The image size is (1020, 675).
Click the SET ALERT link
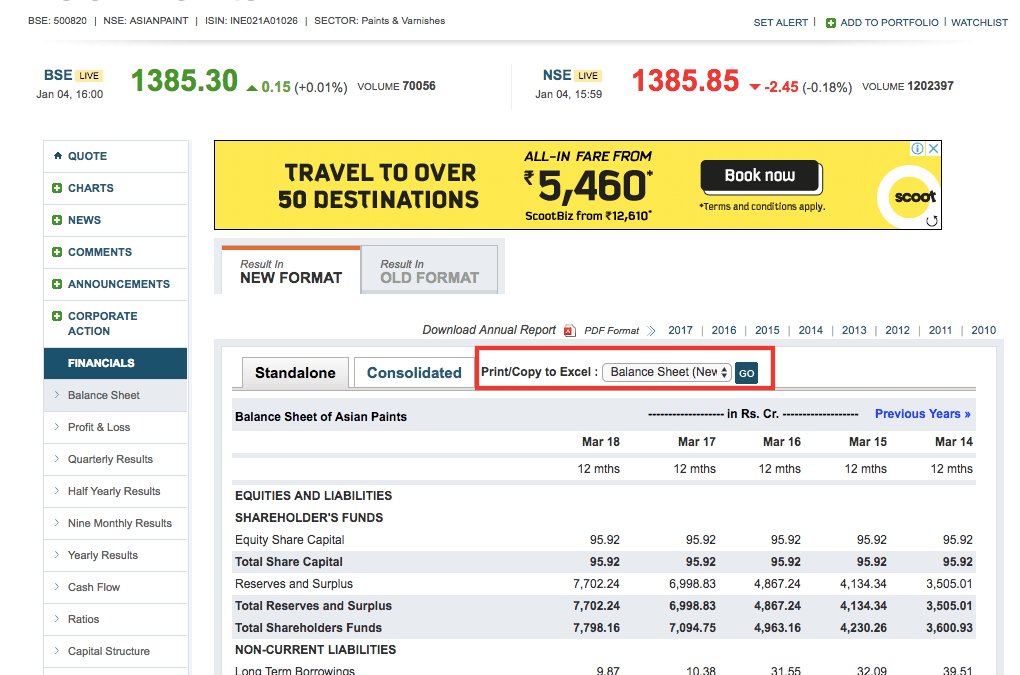pos(781,23)
